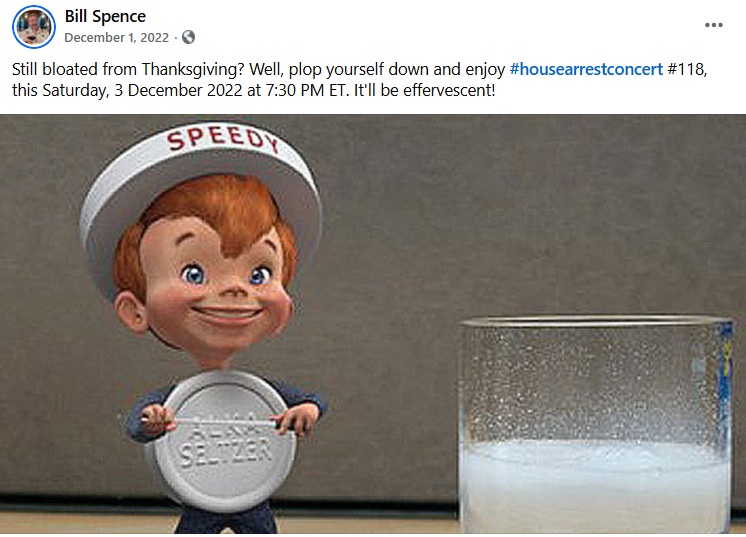Click the Alka-Seltzer tablet Speedy holds
This screenshot has height=537, width=746.
(223, 441)
